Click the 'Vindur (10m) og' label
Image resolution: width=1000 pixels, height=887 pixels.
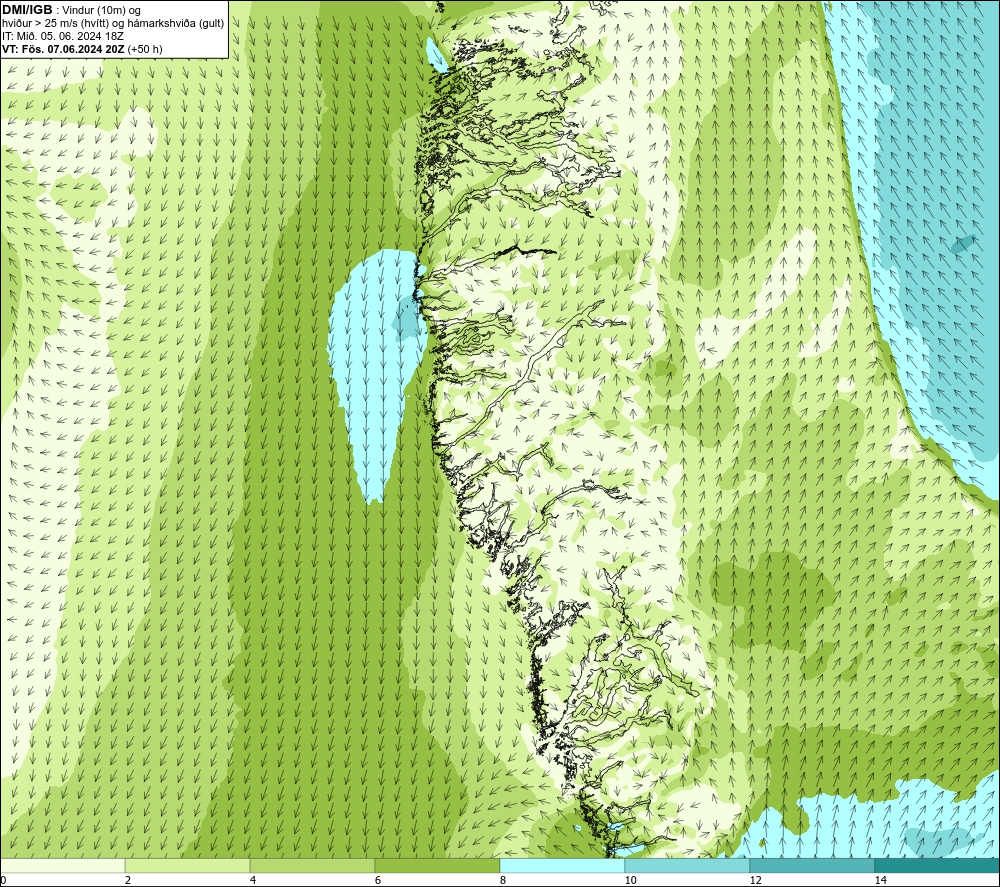click(101, 11)
